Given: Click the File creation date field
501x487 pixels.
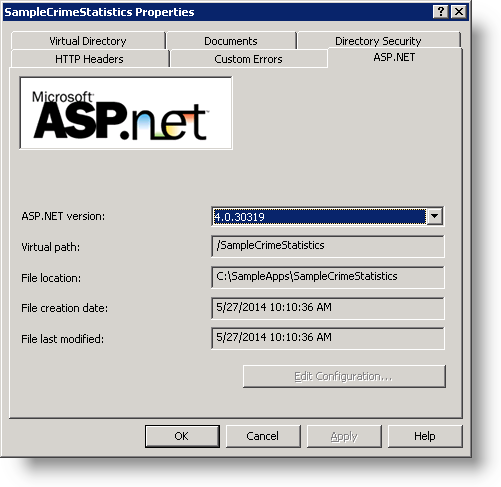Looking at the screenshot, I should (327, 308).
